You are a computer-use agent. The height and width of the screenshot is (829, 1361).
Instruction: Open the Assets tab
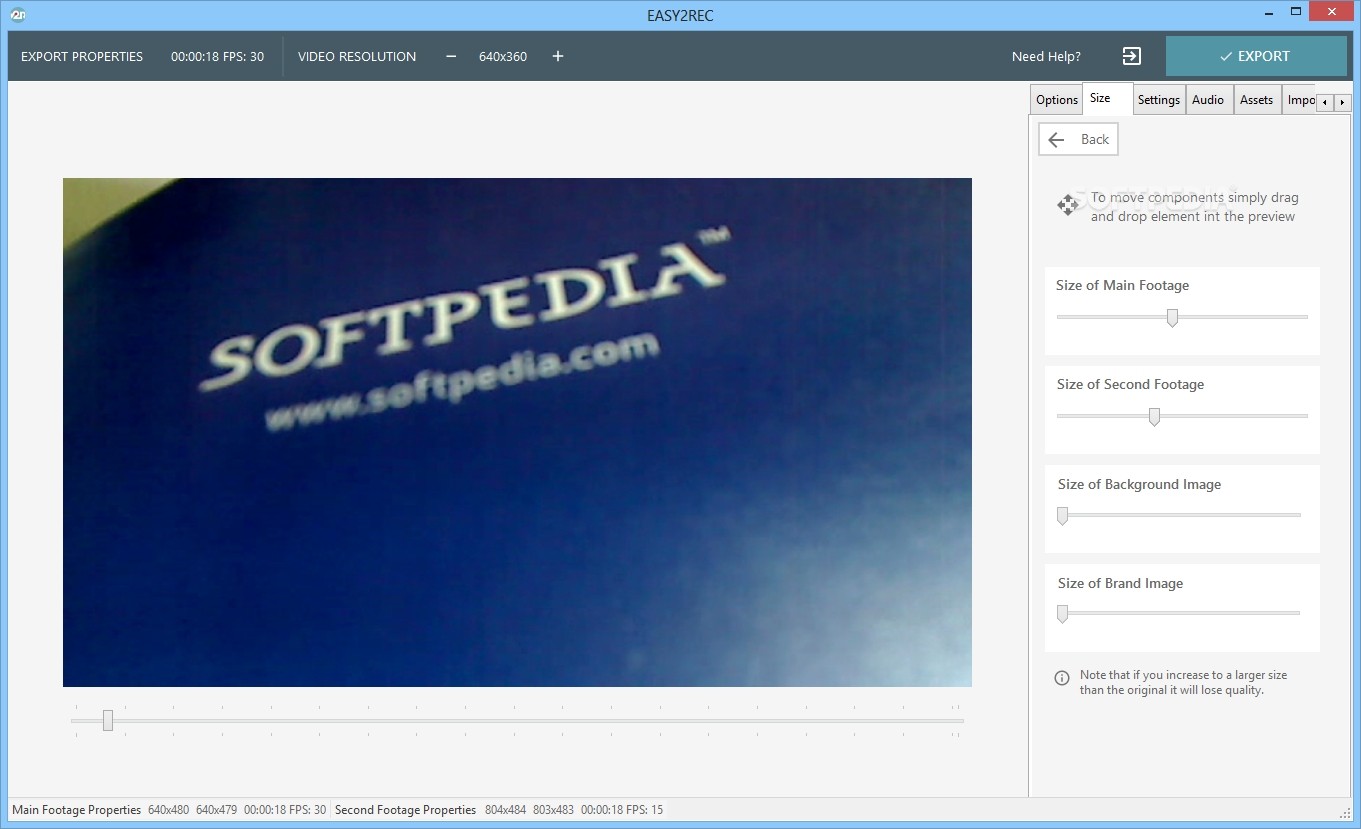click(x=1256, y=99)
